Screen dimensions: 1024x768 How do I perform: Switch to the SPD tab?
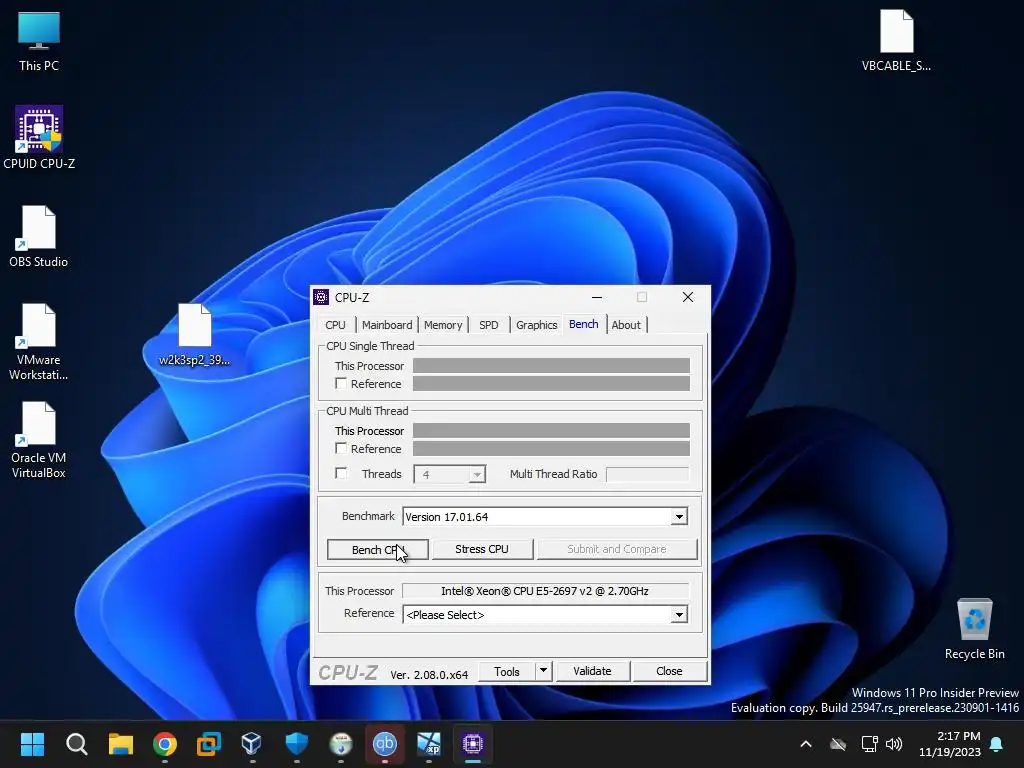pos(488,325)
